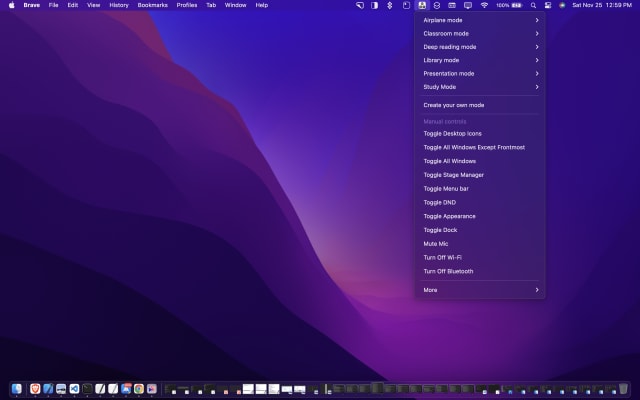Expand the Study Mode submenu

(x=480, y=87)
